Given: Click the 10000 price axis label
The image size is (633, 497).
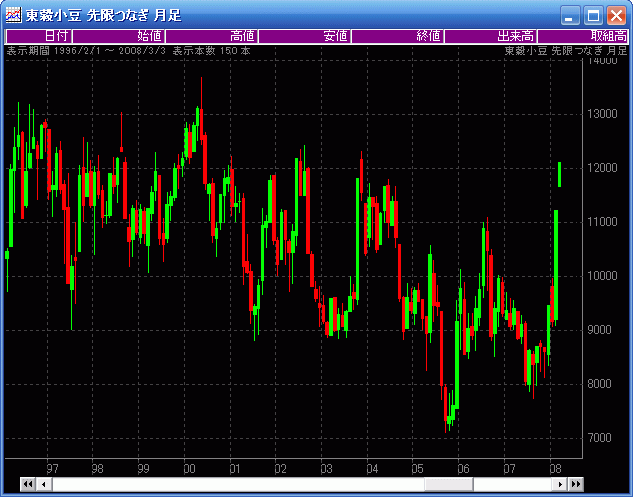Looking at the screenshot, I should coord(602,276).
